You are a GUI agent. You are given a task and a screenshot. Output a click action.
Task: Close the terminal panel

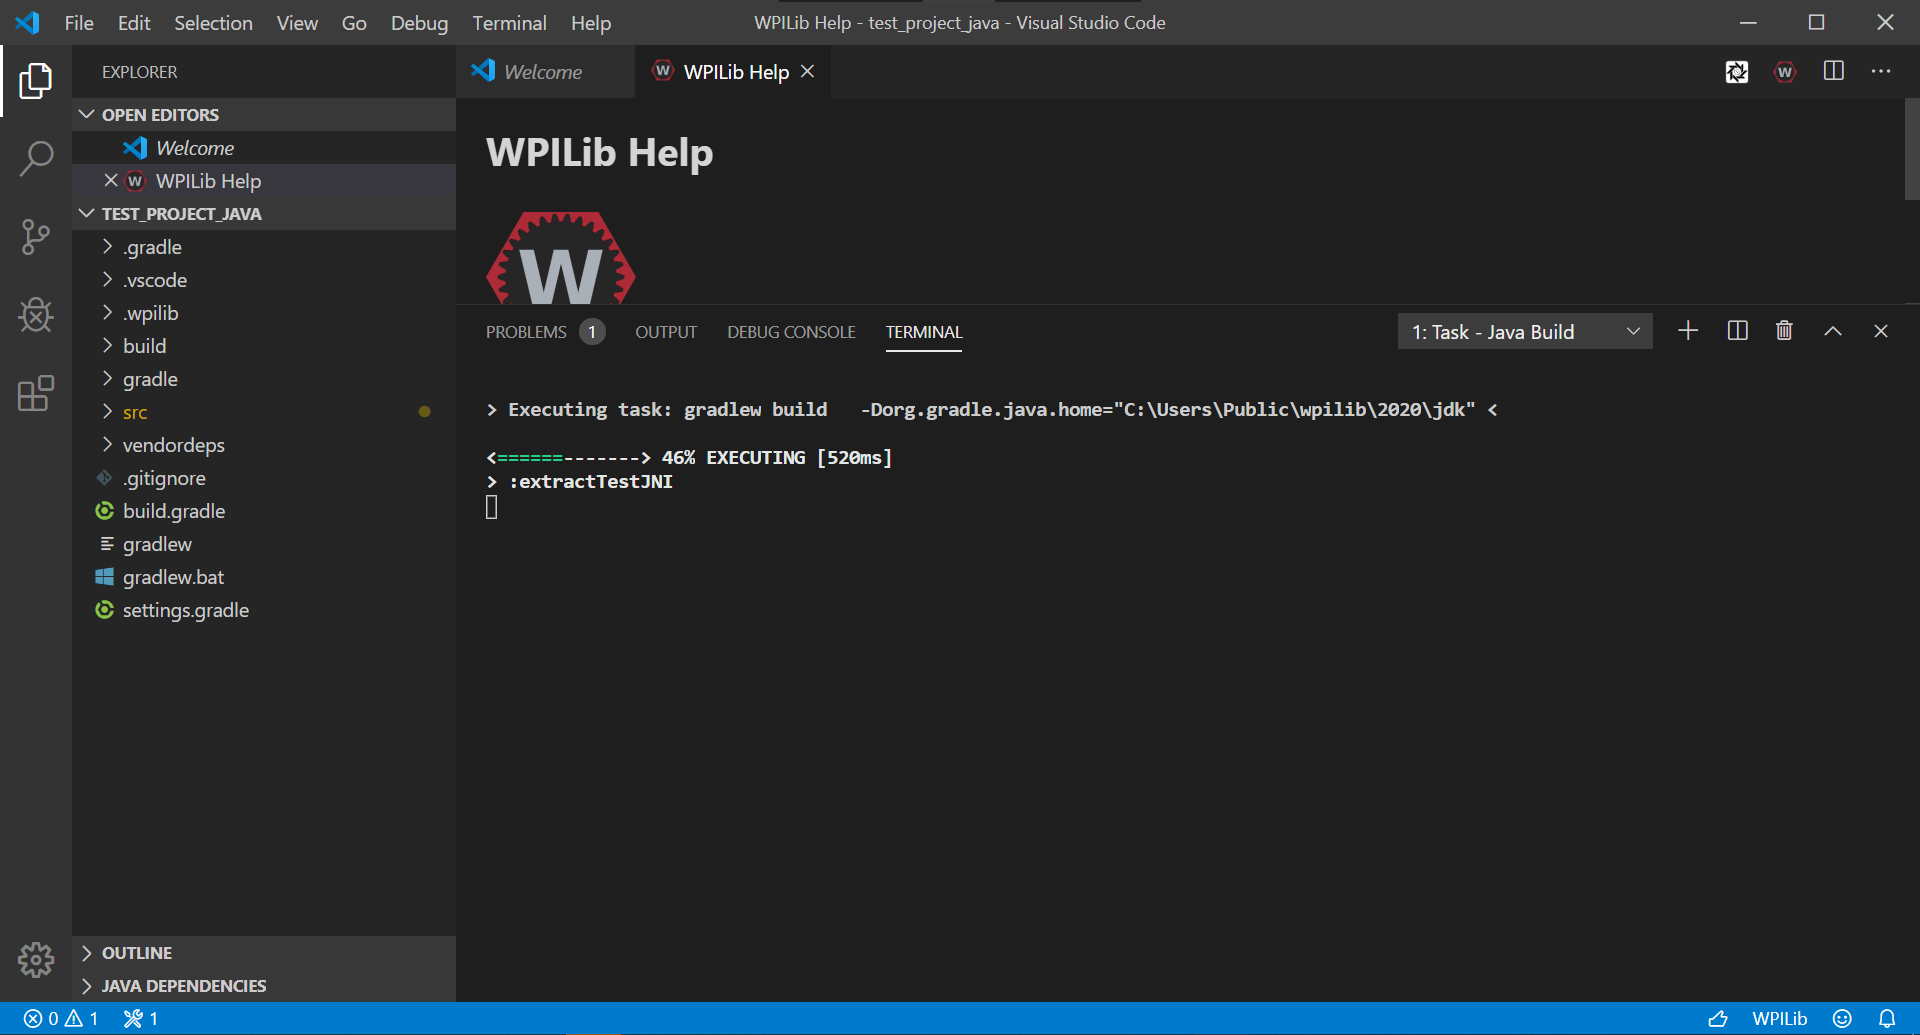(1881, 331)
